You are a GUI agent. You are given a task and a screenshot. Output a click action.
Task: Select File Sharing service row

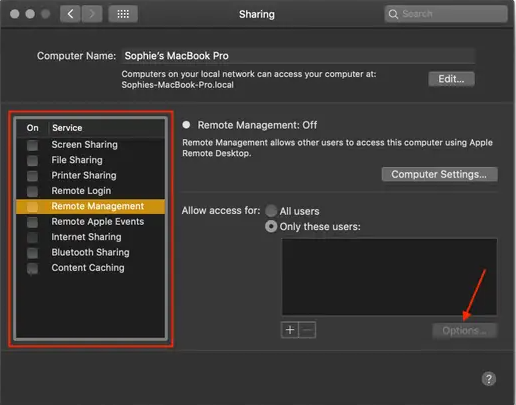(91, 160)
